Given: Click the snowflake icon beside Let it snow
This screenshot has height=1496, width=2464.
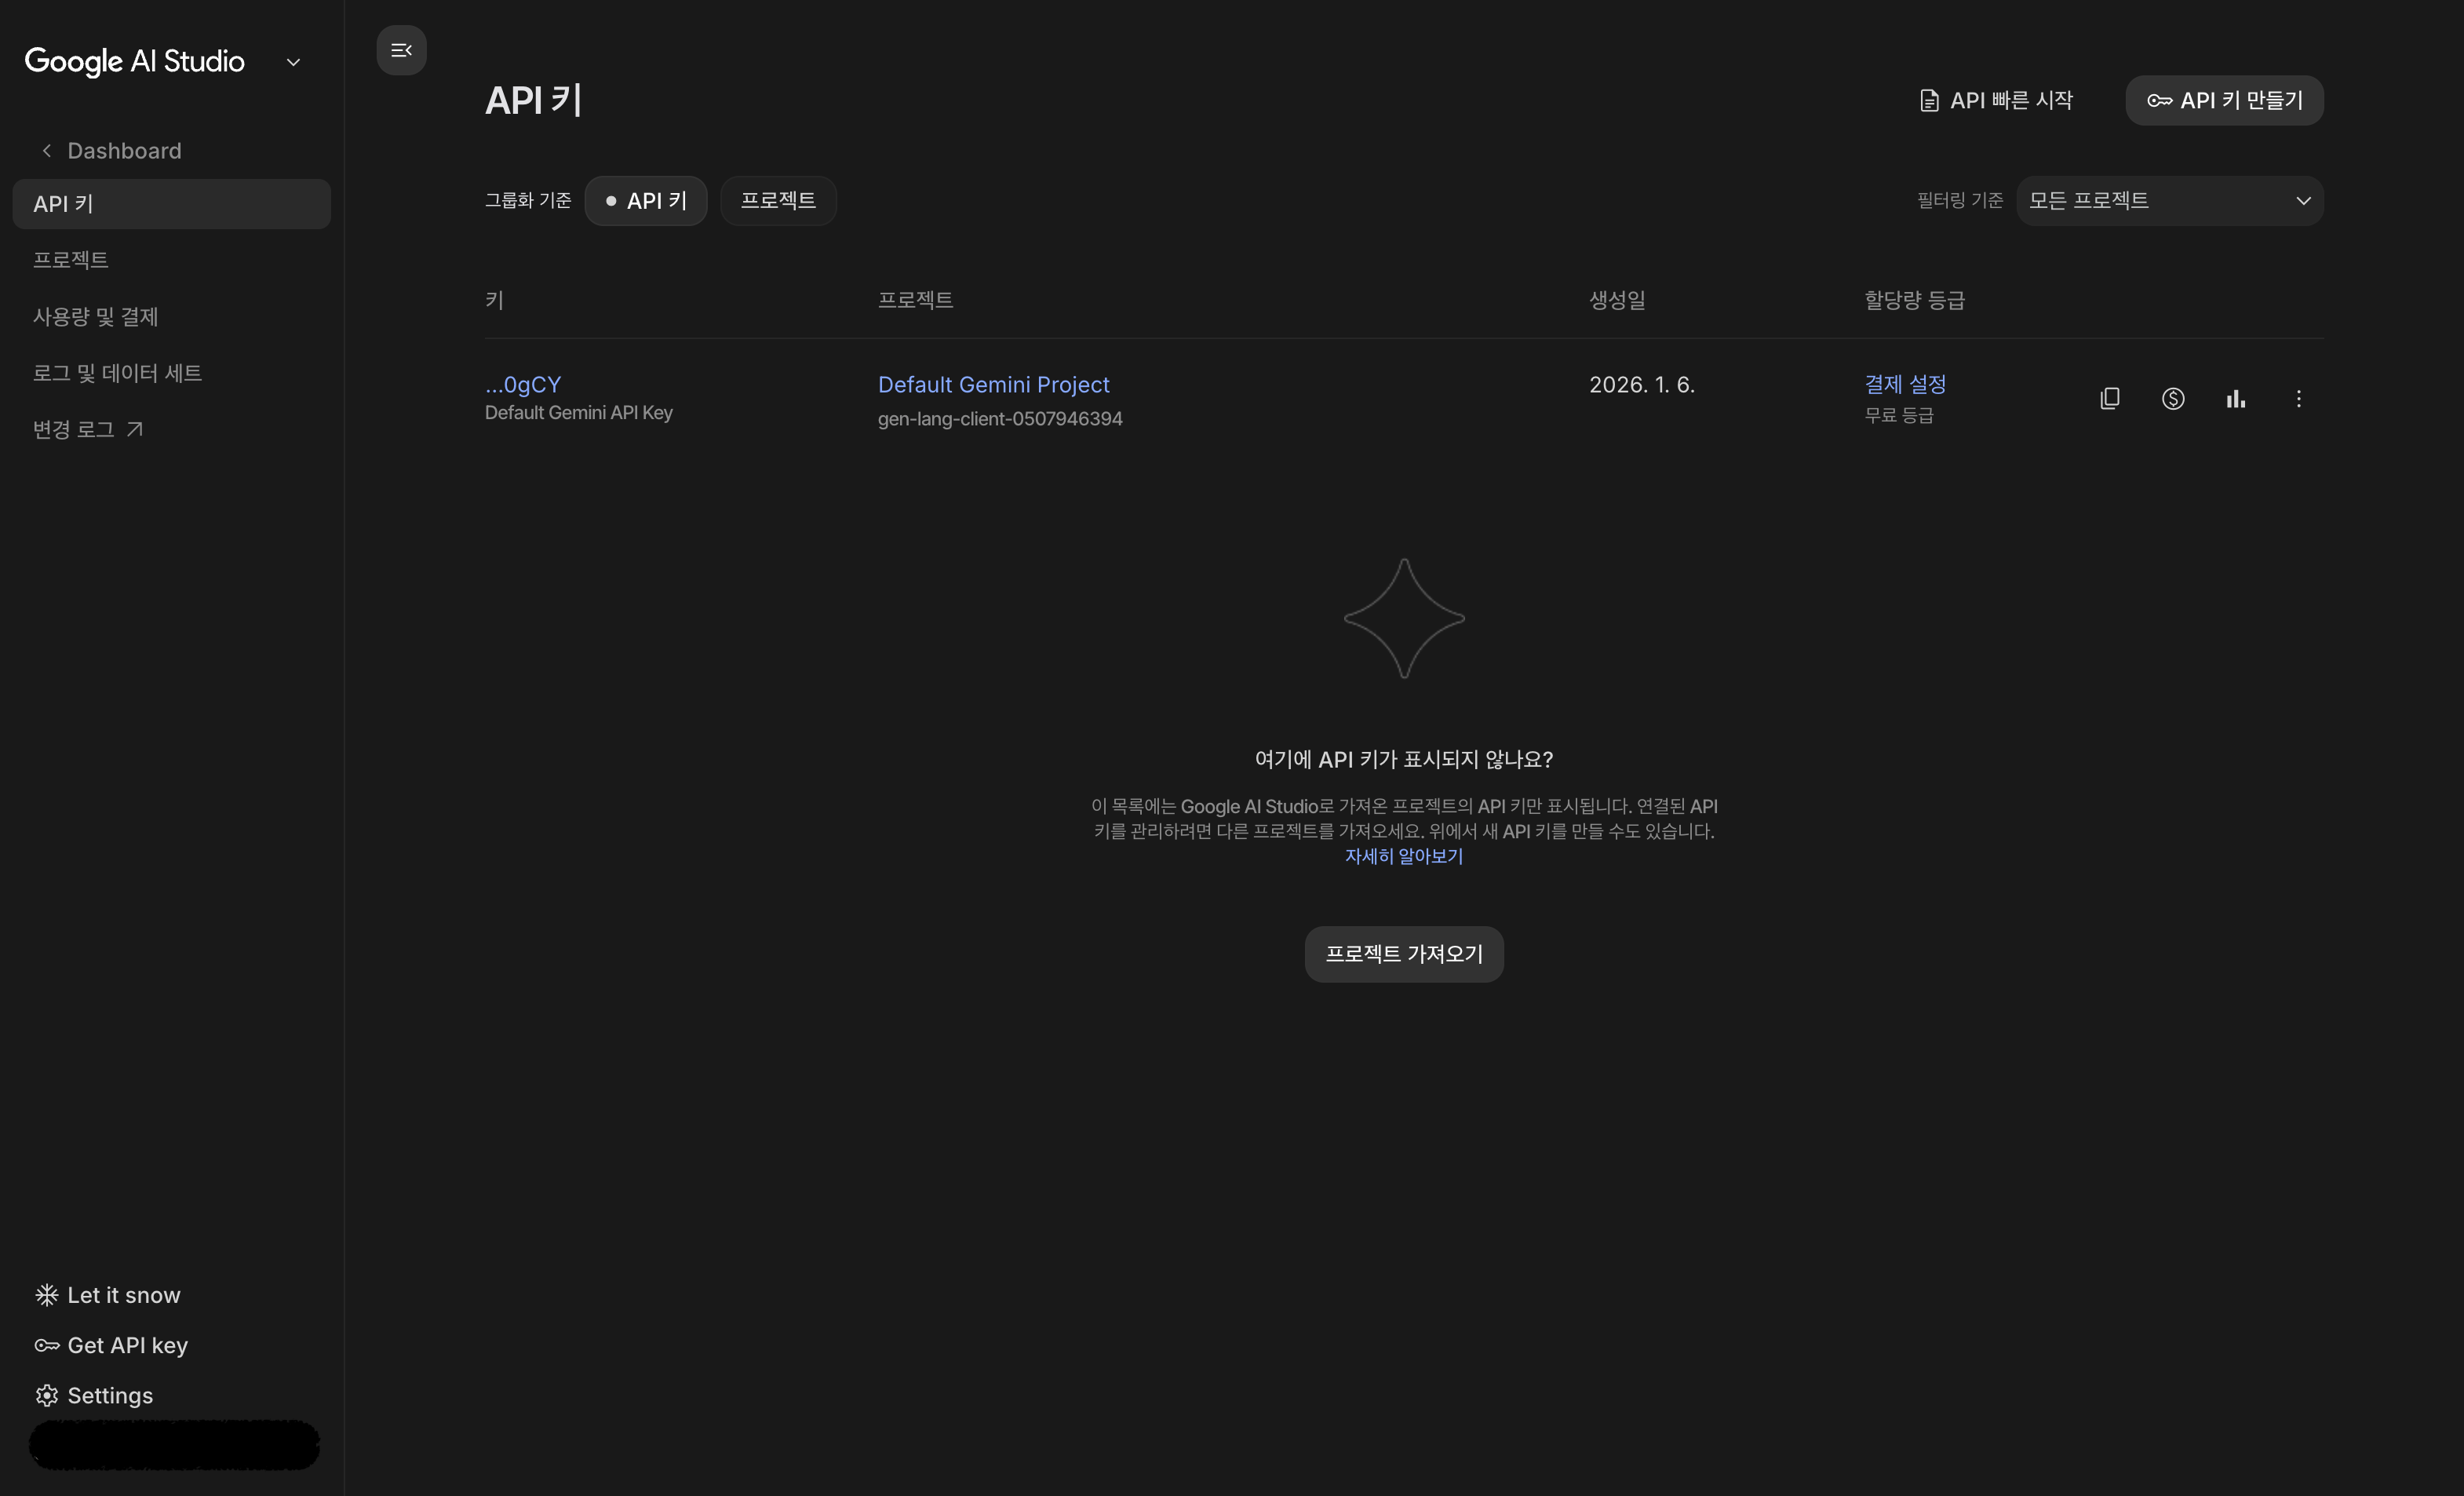Looking at the screenshot, I should tap(47, 1295).
